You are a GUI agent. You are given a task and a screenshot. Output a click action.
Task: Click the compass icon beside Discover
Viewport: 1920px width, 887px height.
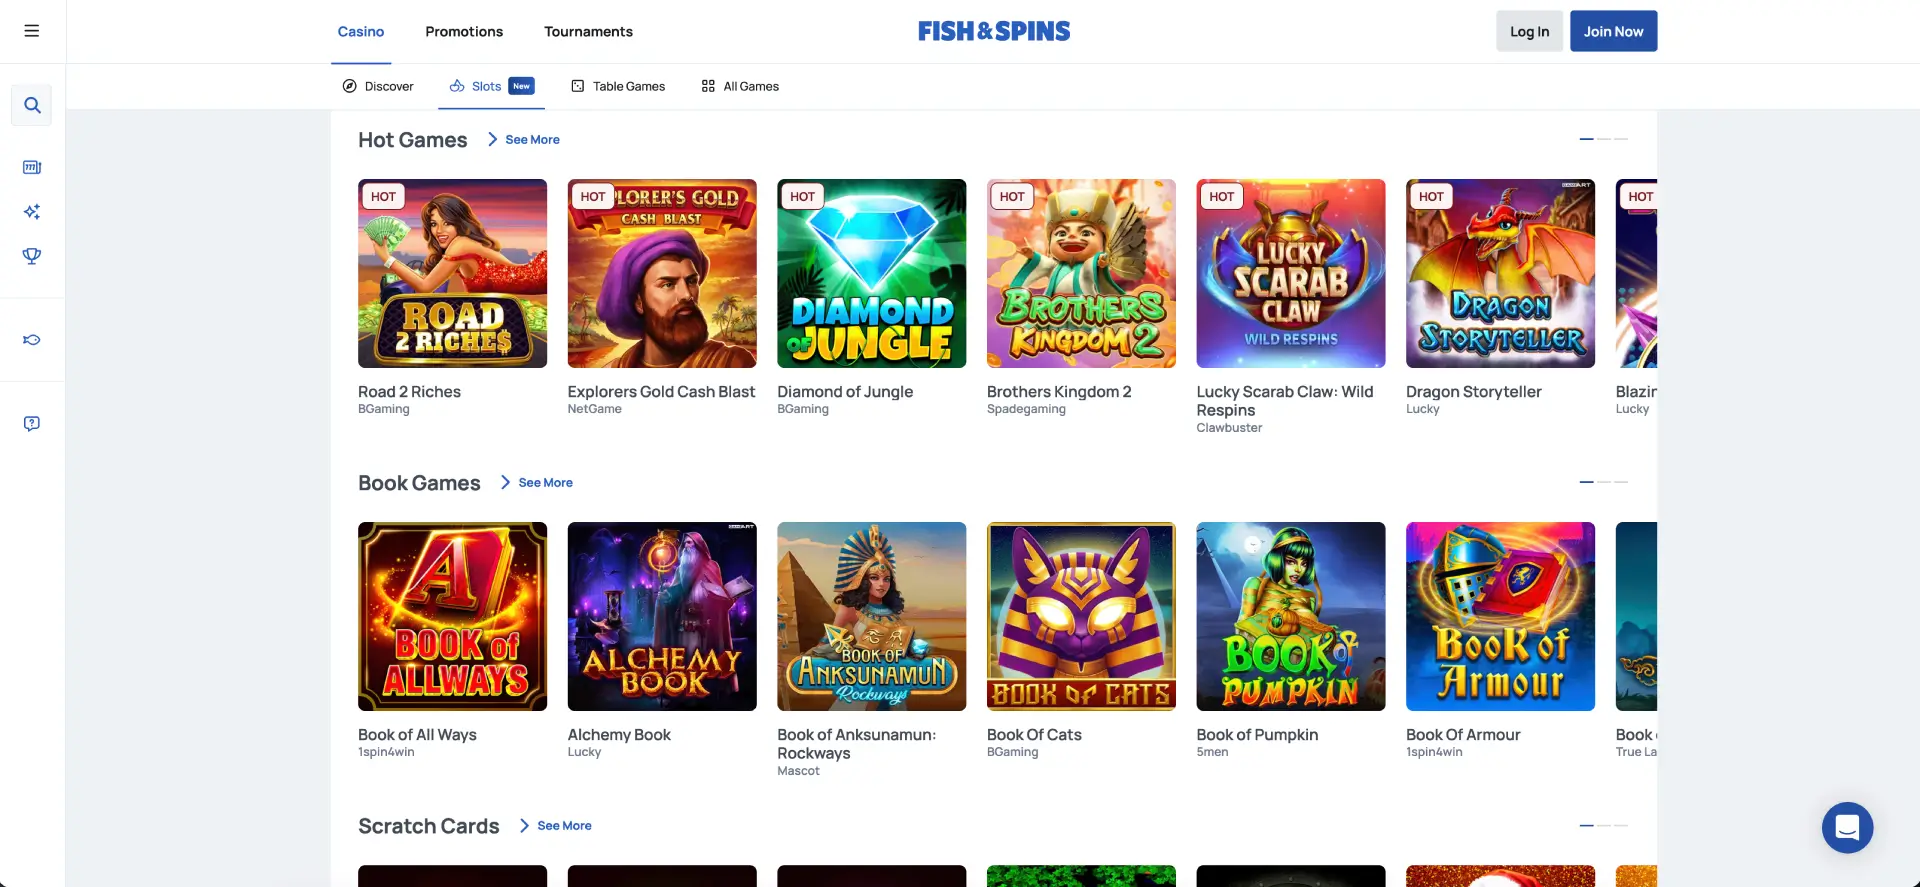click(x=349, y=86)
